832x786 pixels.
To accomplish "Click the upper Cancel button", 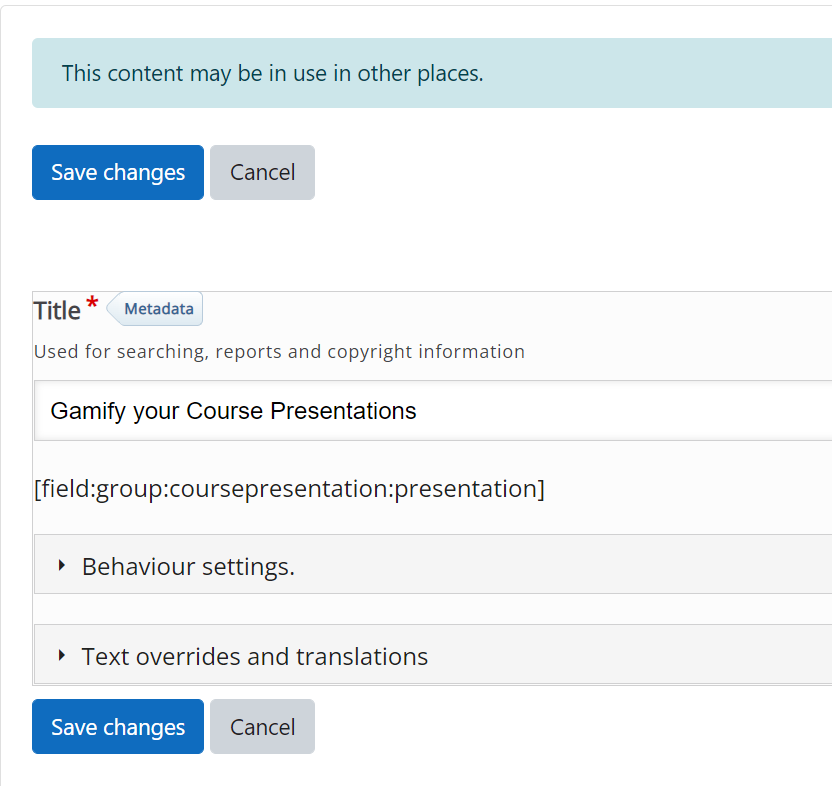I will point(262,172).
